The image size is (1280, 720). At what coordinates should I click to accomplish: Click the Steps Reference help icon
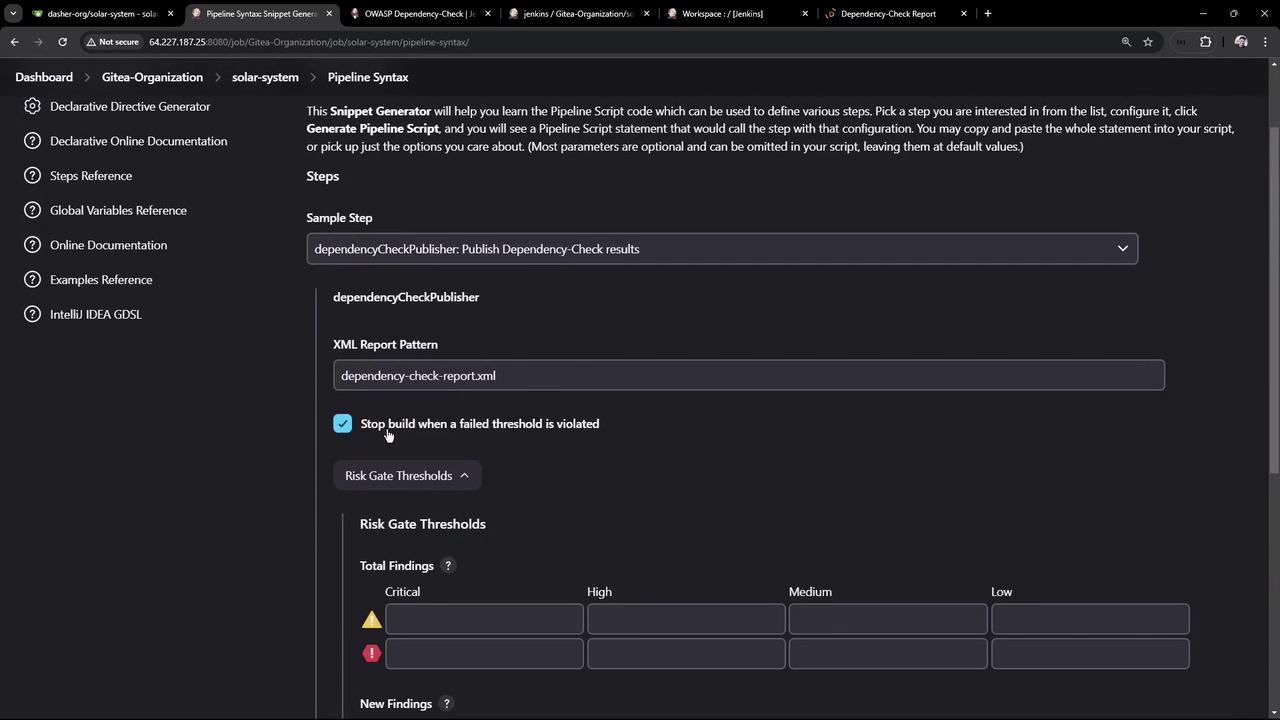pyautogui.click(x=32, y=176)
